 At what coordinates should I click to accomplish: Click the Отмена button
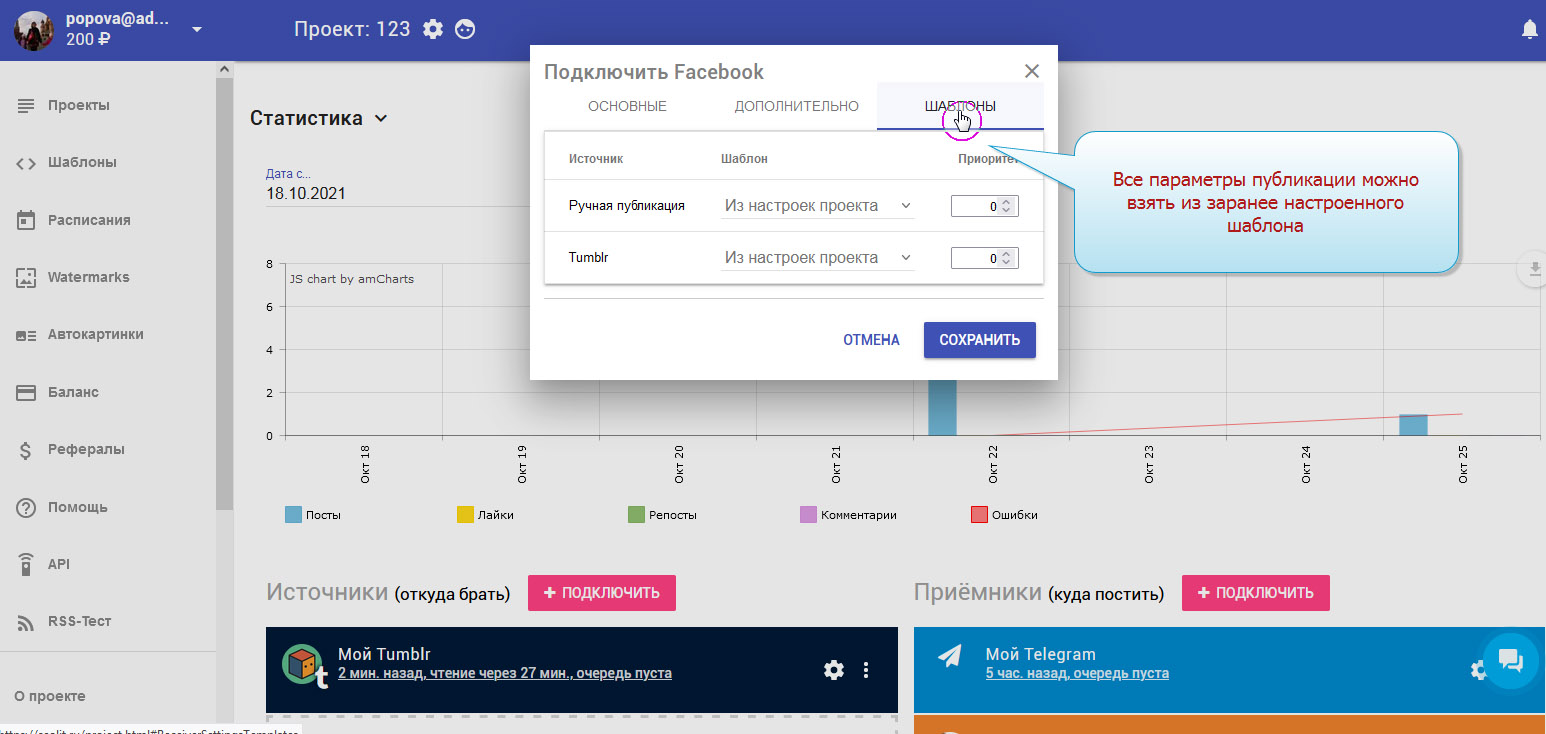pos(871,340)
